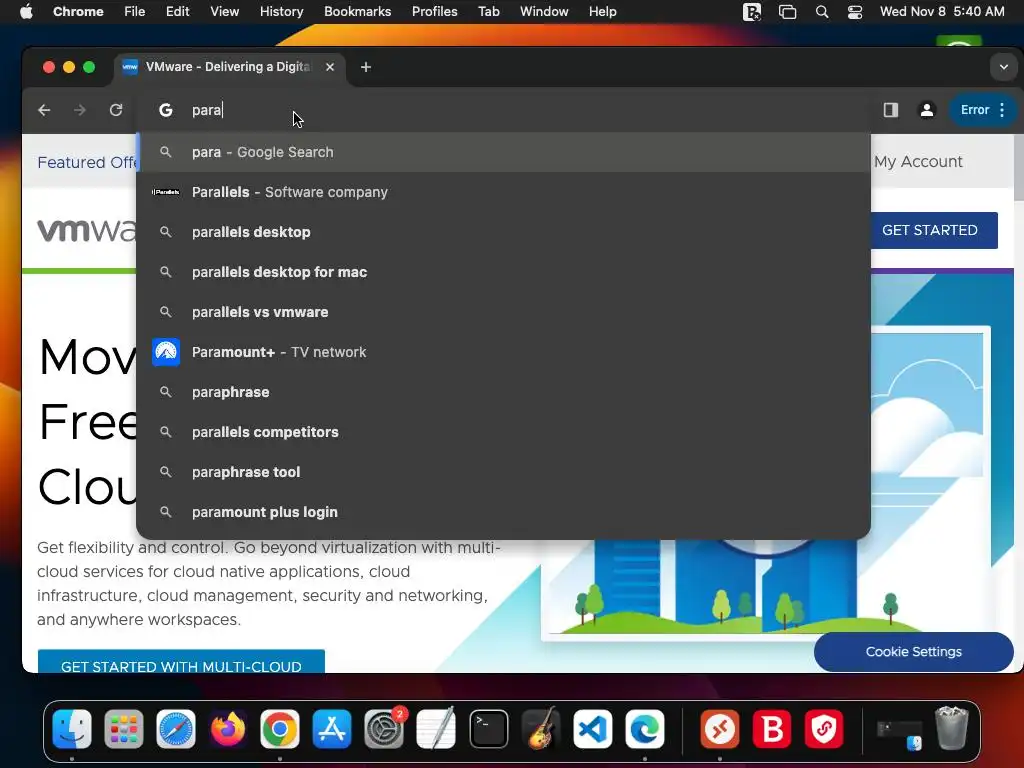Open the File menu

click(135, 12)
